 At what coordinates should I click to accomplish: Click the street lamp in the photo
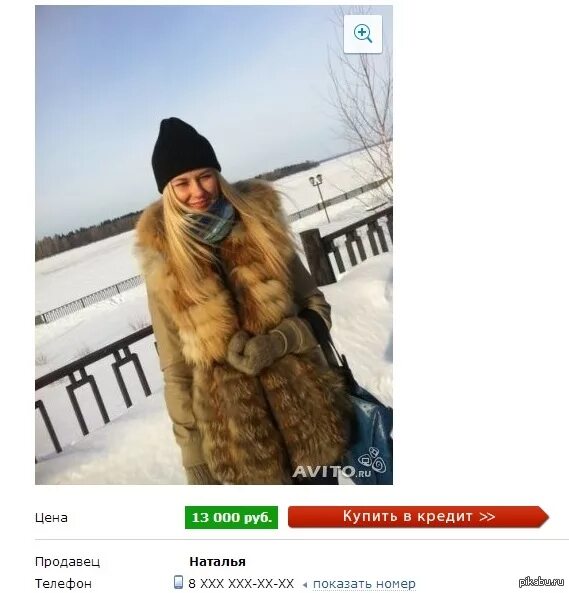point(320,197)
